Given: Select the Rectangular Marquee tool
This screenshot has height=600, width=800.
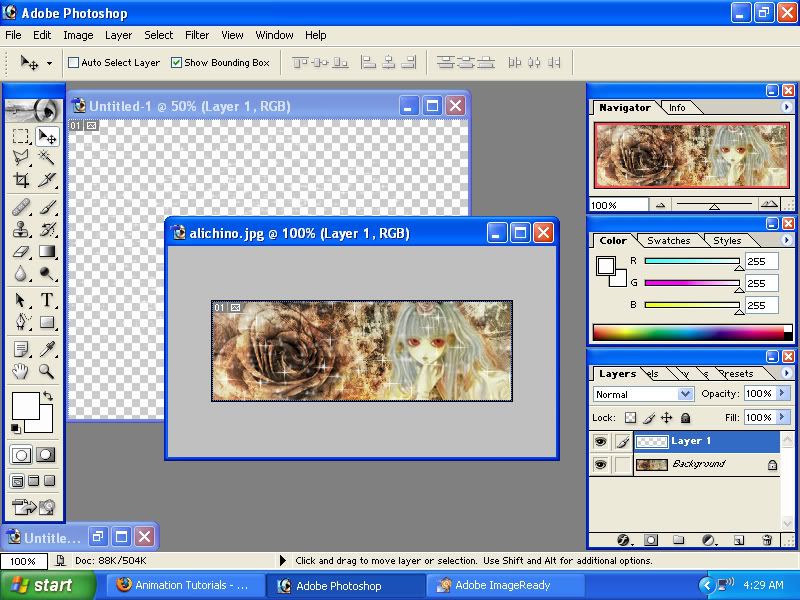Looking at the screenshot, I should 21,136.
